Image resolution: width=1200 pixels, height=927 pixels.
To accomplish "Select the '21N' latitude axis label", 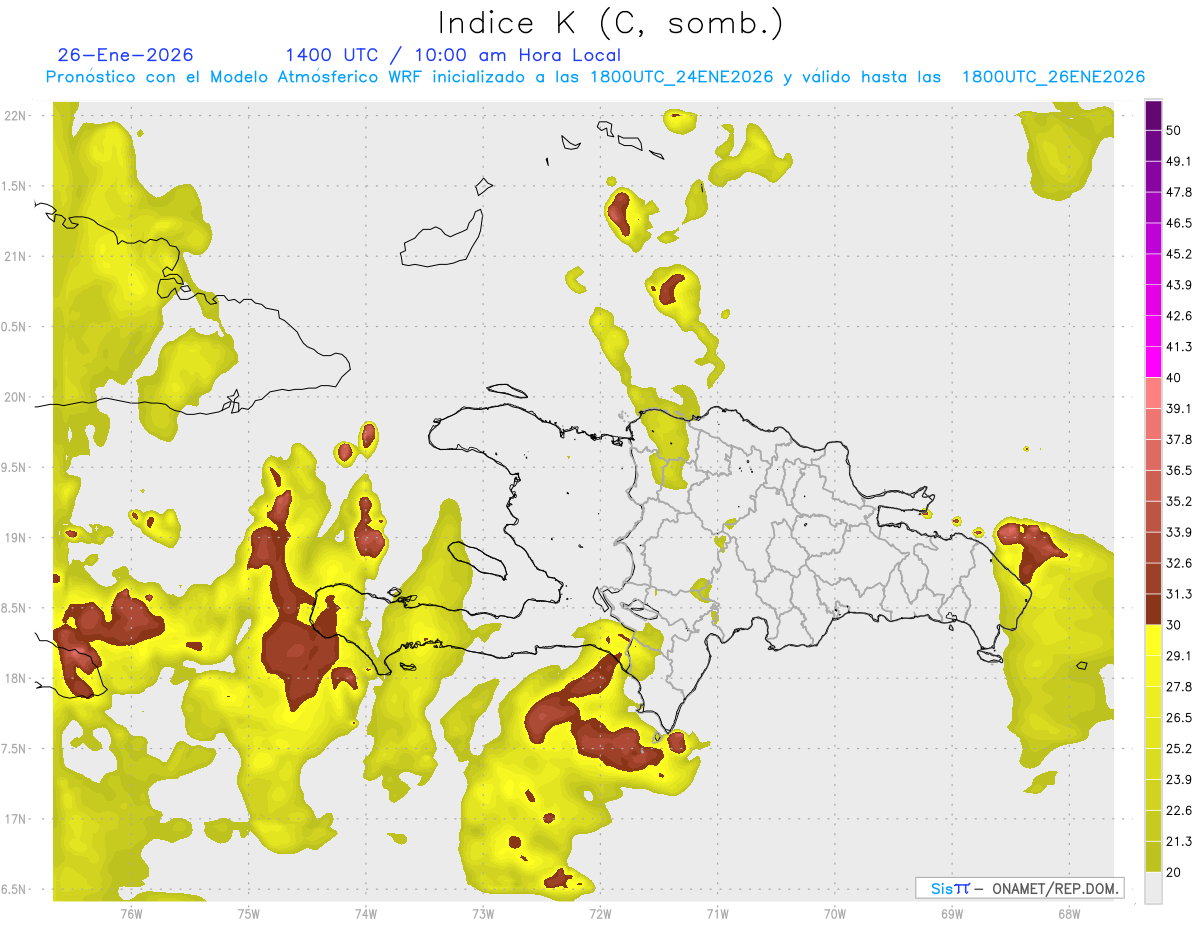I will pyautogui.click(x=16, y=256).
